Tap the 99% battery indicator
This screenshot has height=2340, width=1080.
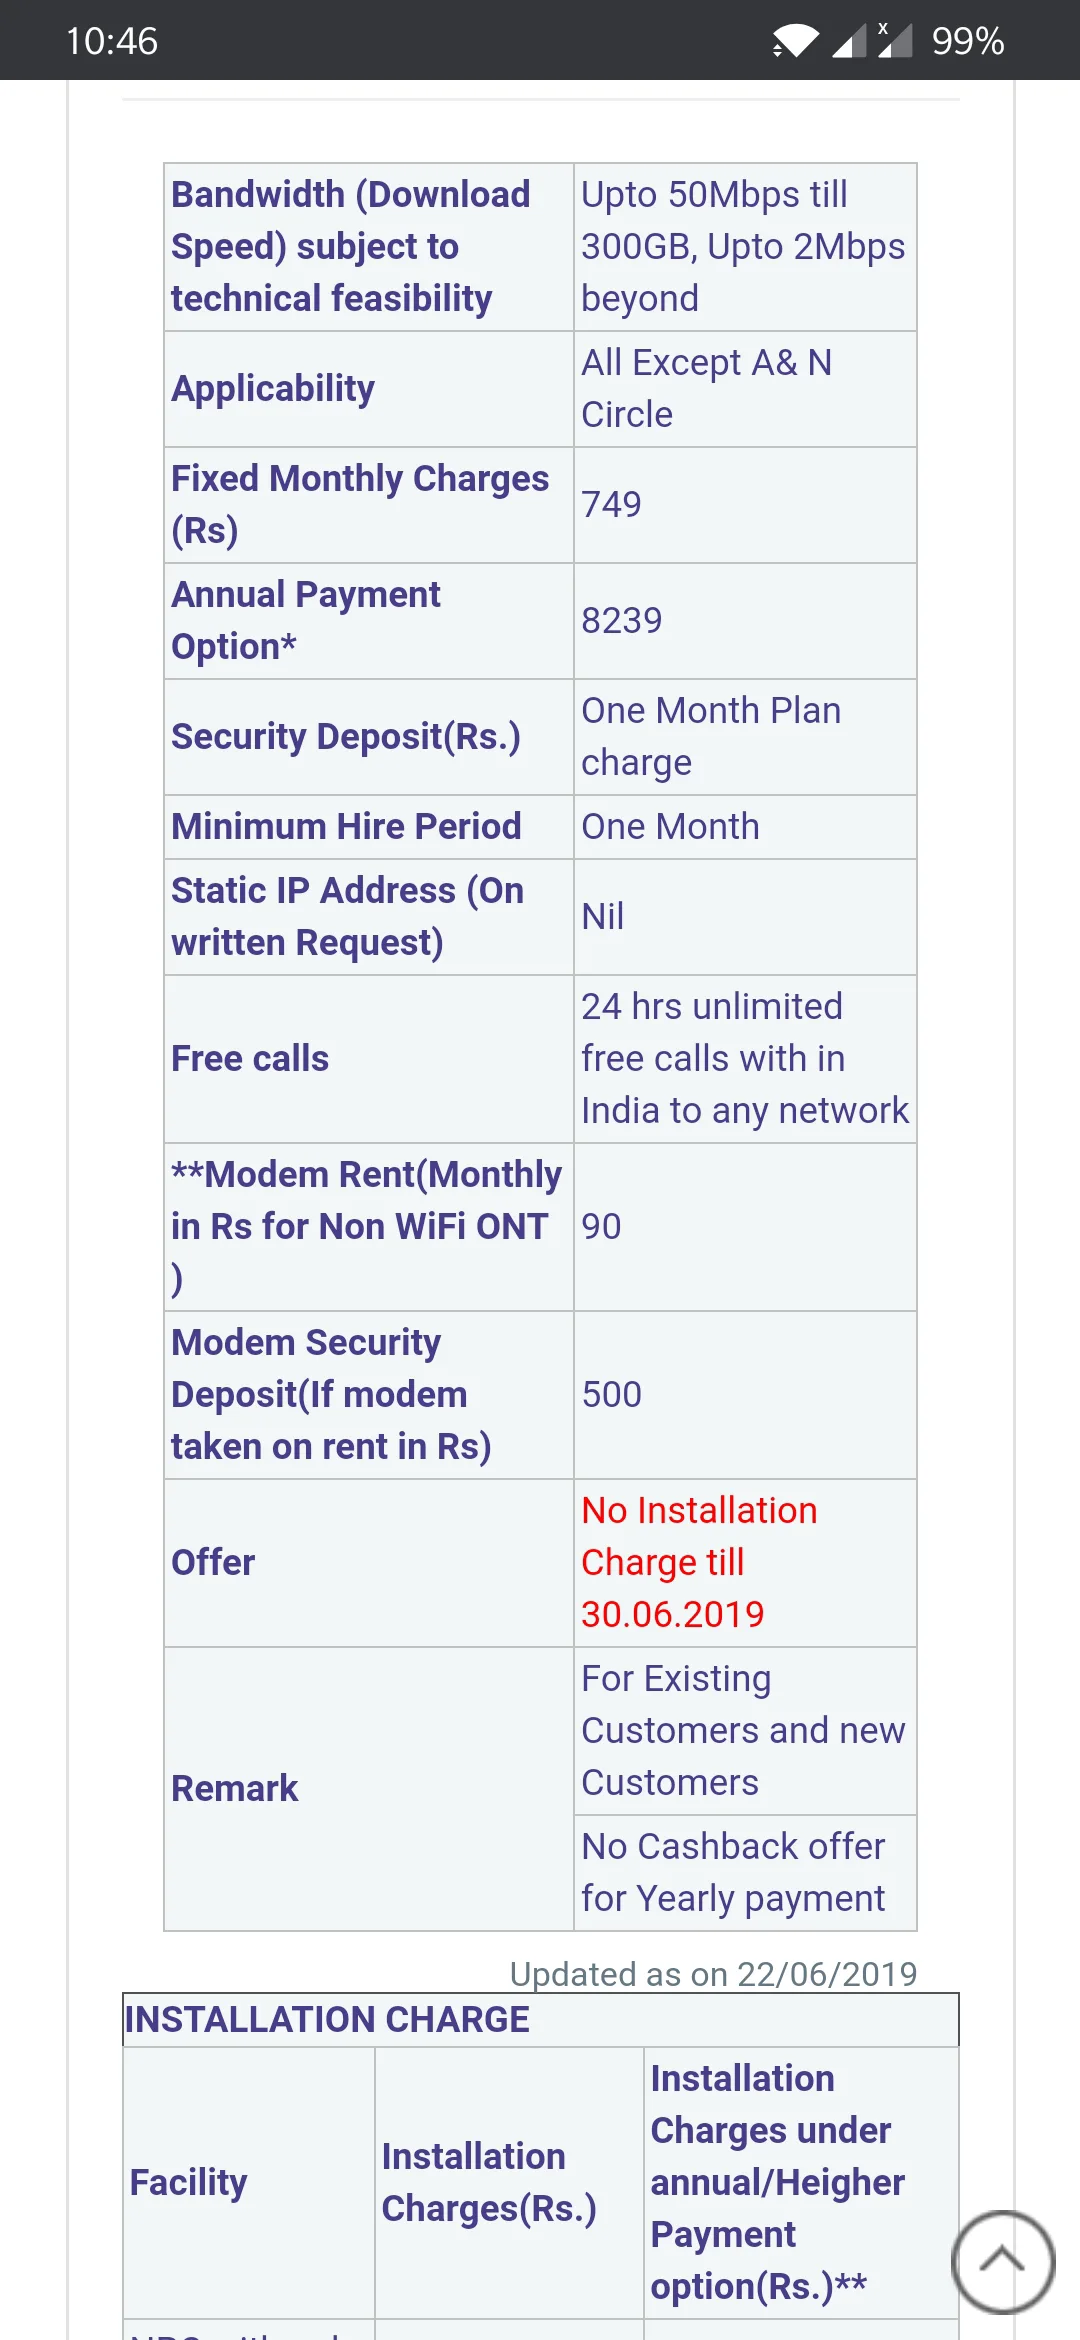[967, 41]
